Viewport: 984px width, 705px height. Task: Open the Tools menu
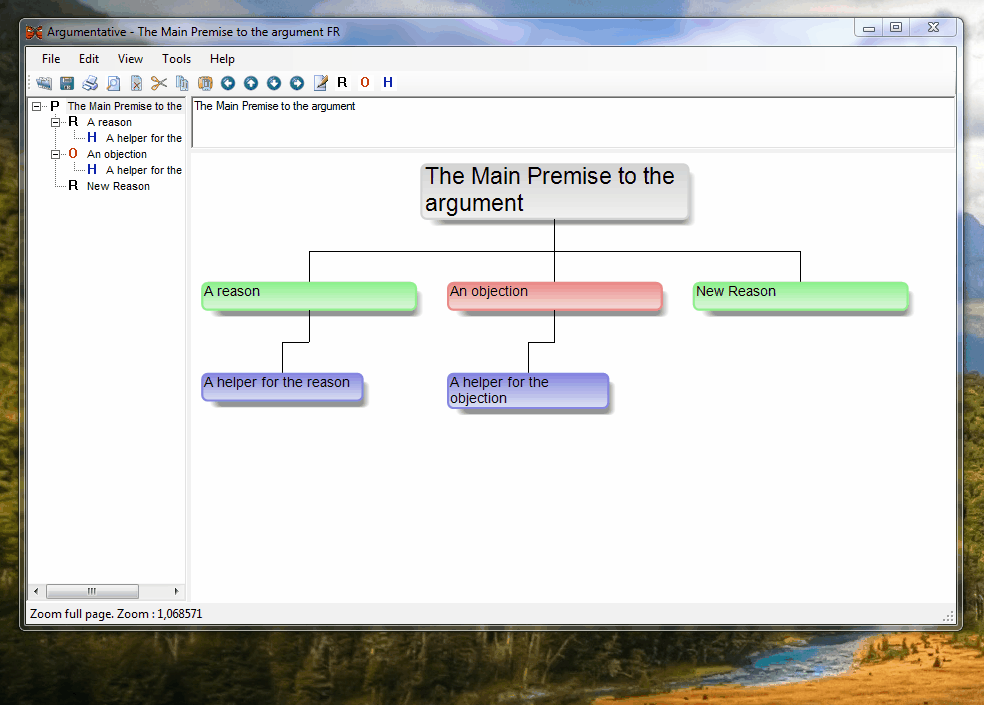(176, 59)
